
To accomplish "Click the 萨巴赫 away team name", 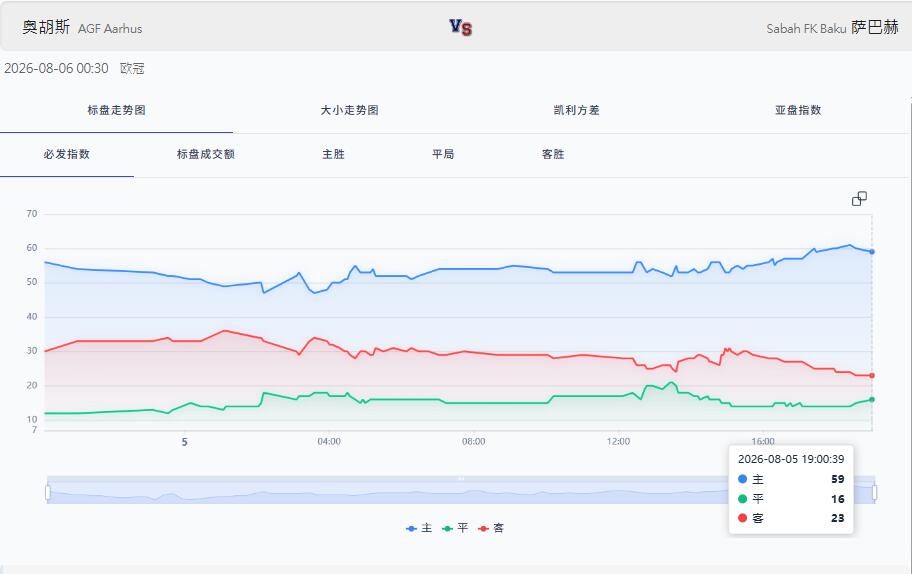I will coord(875,27).
